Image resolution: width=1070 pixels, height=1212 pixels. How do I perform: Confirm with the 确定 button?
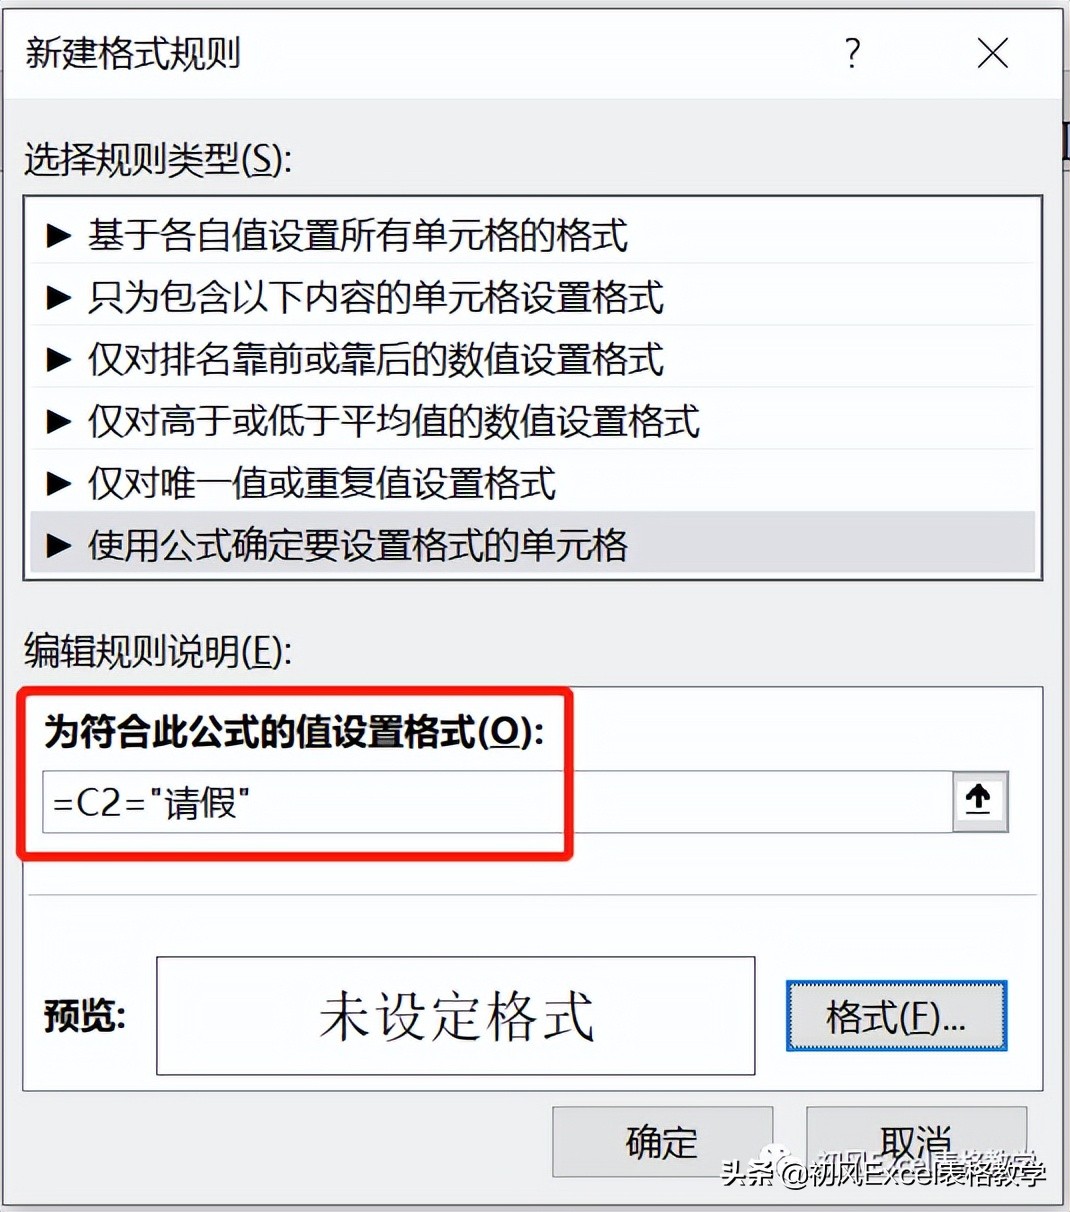click(662, 1142)
